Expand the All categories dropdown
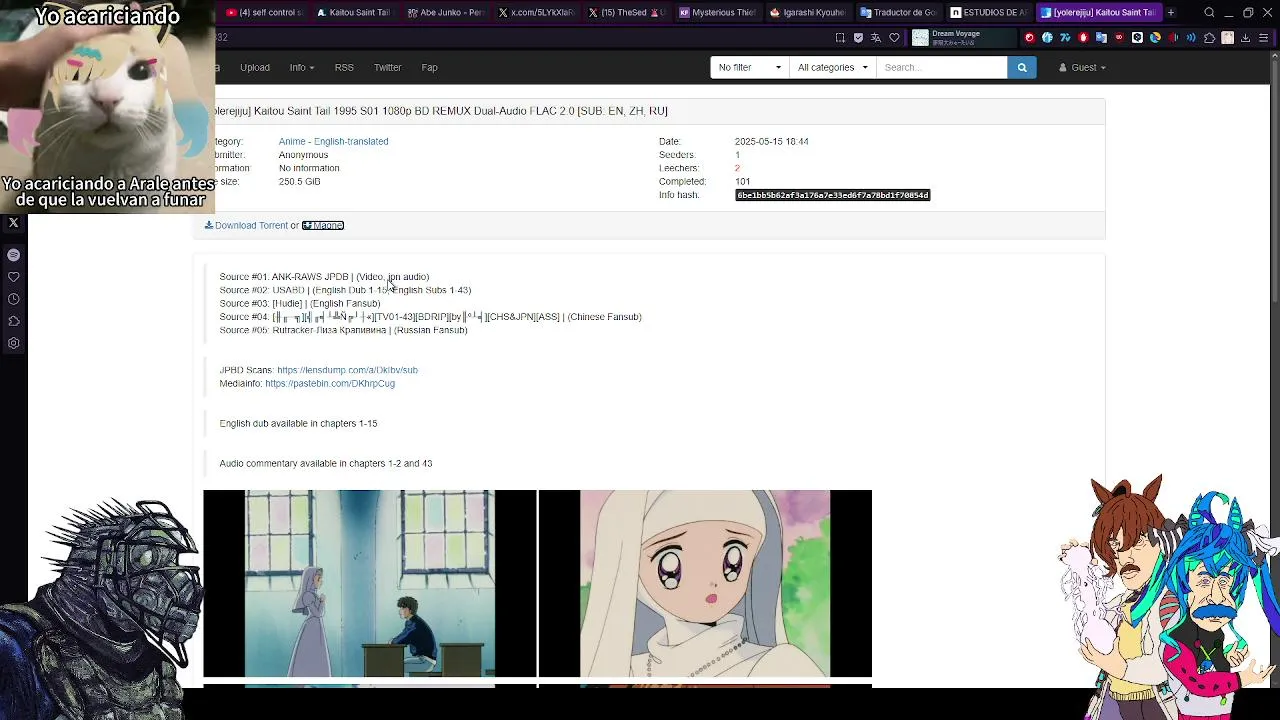Image resolution: width=1280 pixels, height=720 pixels. (x=832, y=67)
